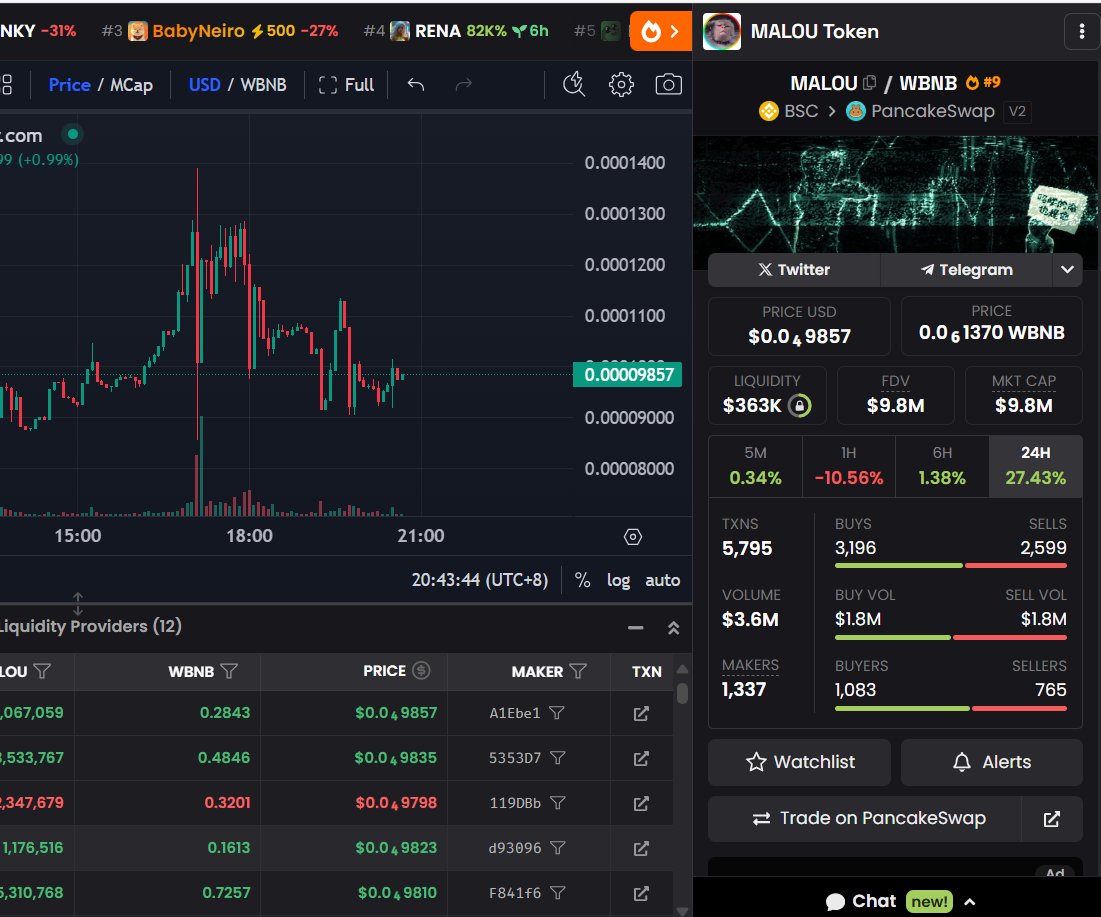Open transaction link for 5353D7 row
Screen dimensions: 1101x917
(641, 758)
